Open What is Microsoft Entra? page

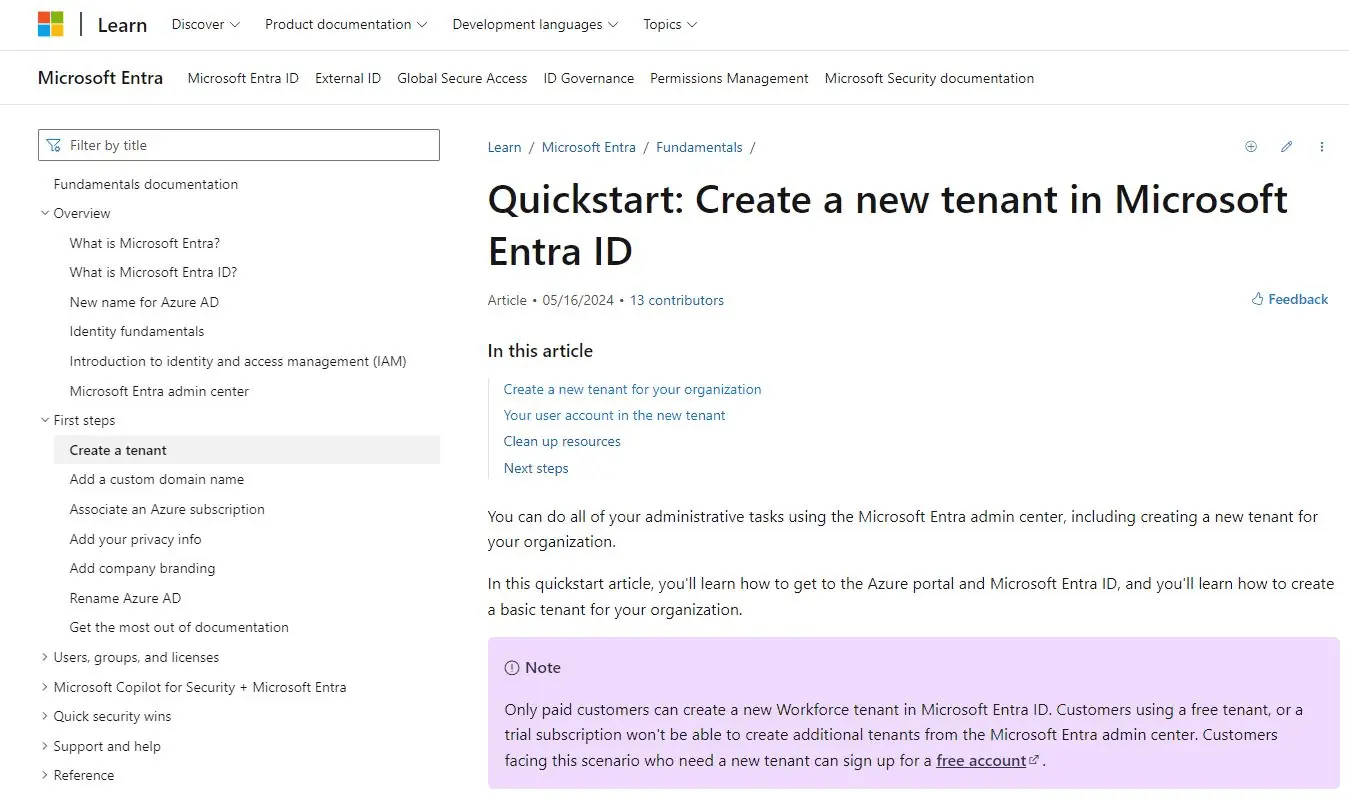tap(145, 243)
